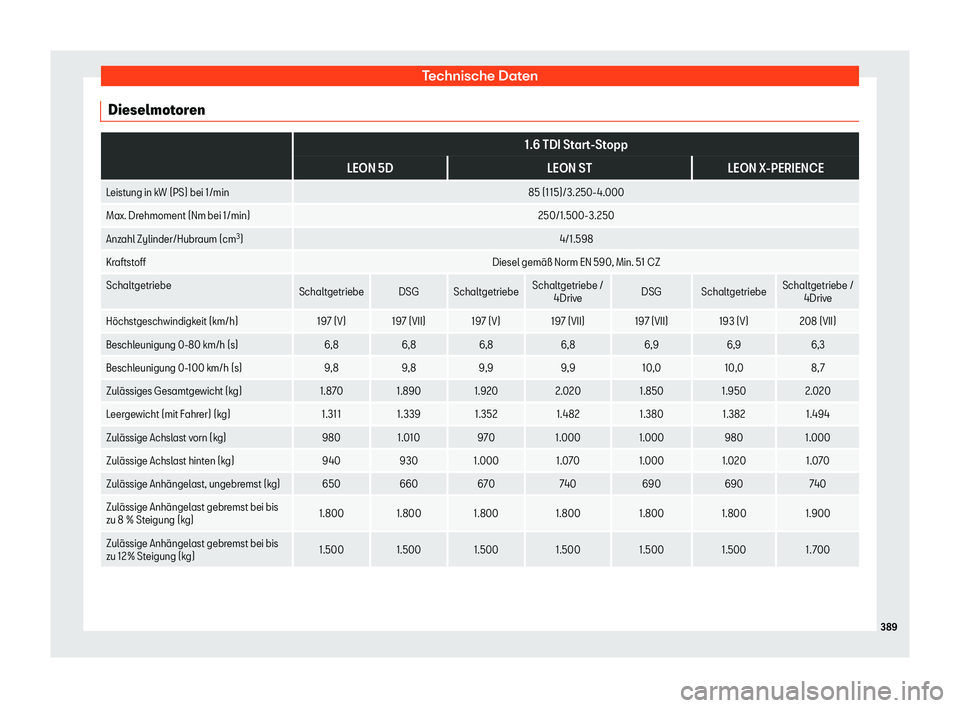
Task: Select the top speed value '193 (V)'
Action: pyautogui.click(x=733, y=321)
